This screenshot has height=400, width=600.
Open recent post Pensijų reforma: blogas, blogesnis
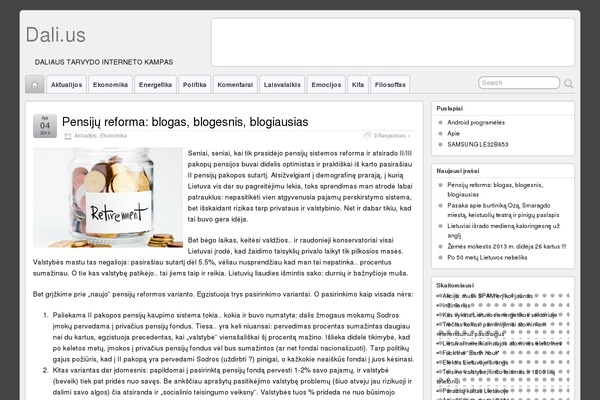click(x=495, y=189)
